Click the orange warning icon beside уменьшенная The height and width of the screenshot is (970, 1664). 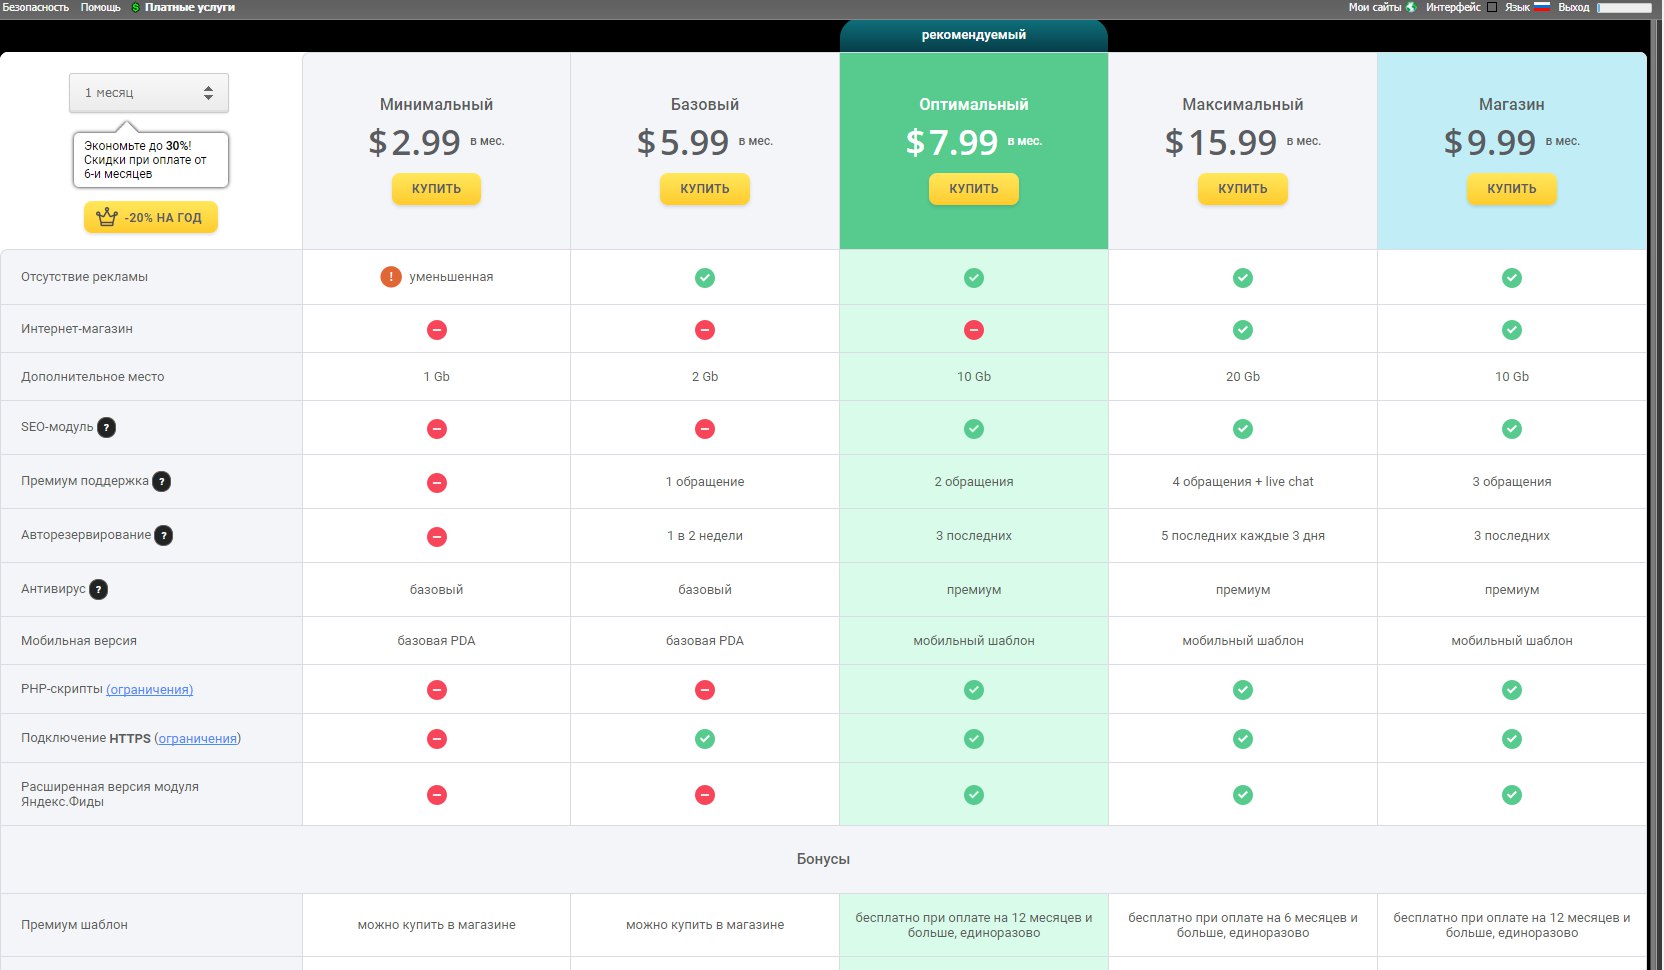coord(391,277)
